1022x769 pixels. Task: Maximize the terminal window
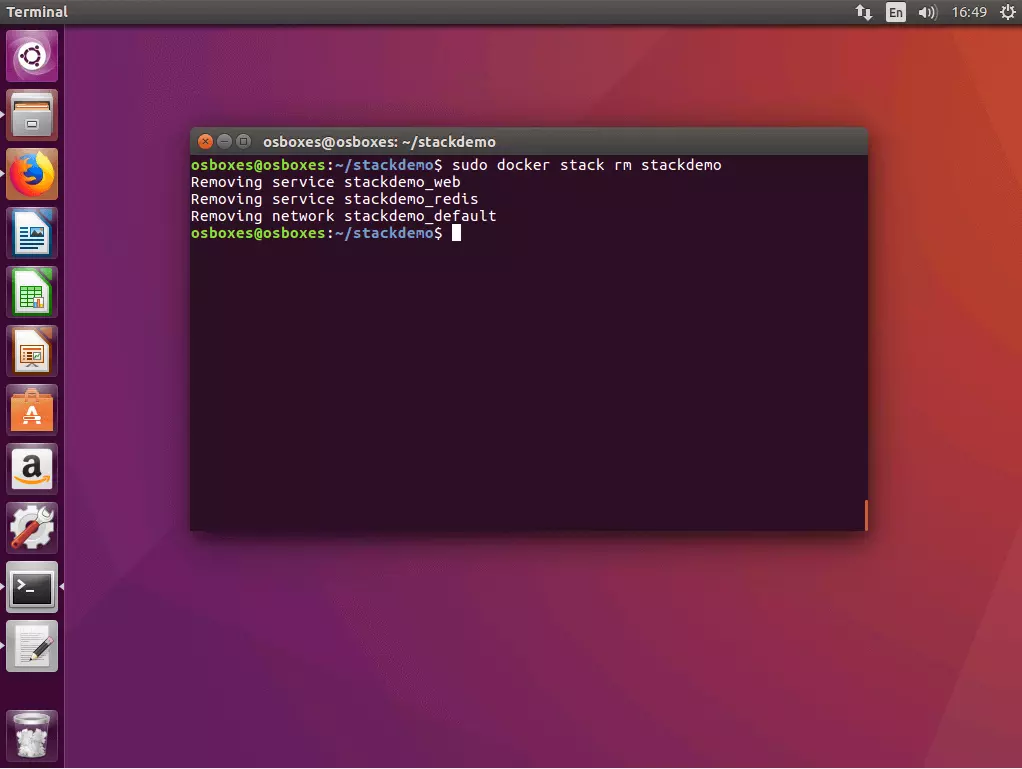coord(243,142)
